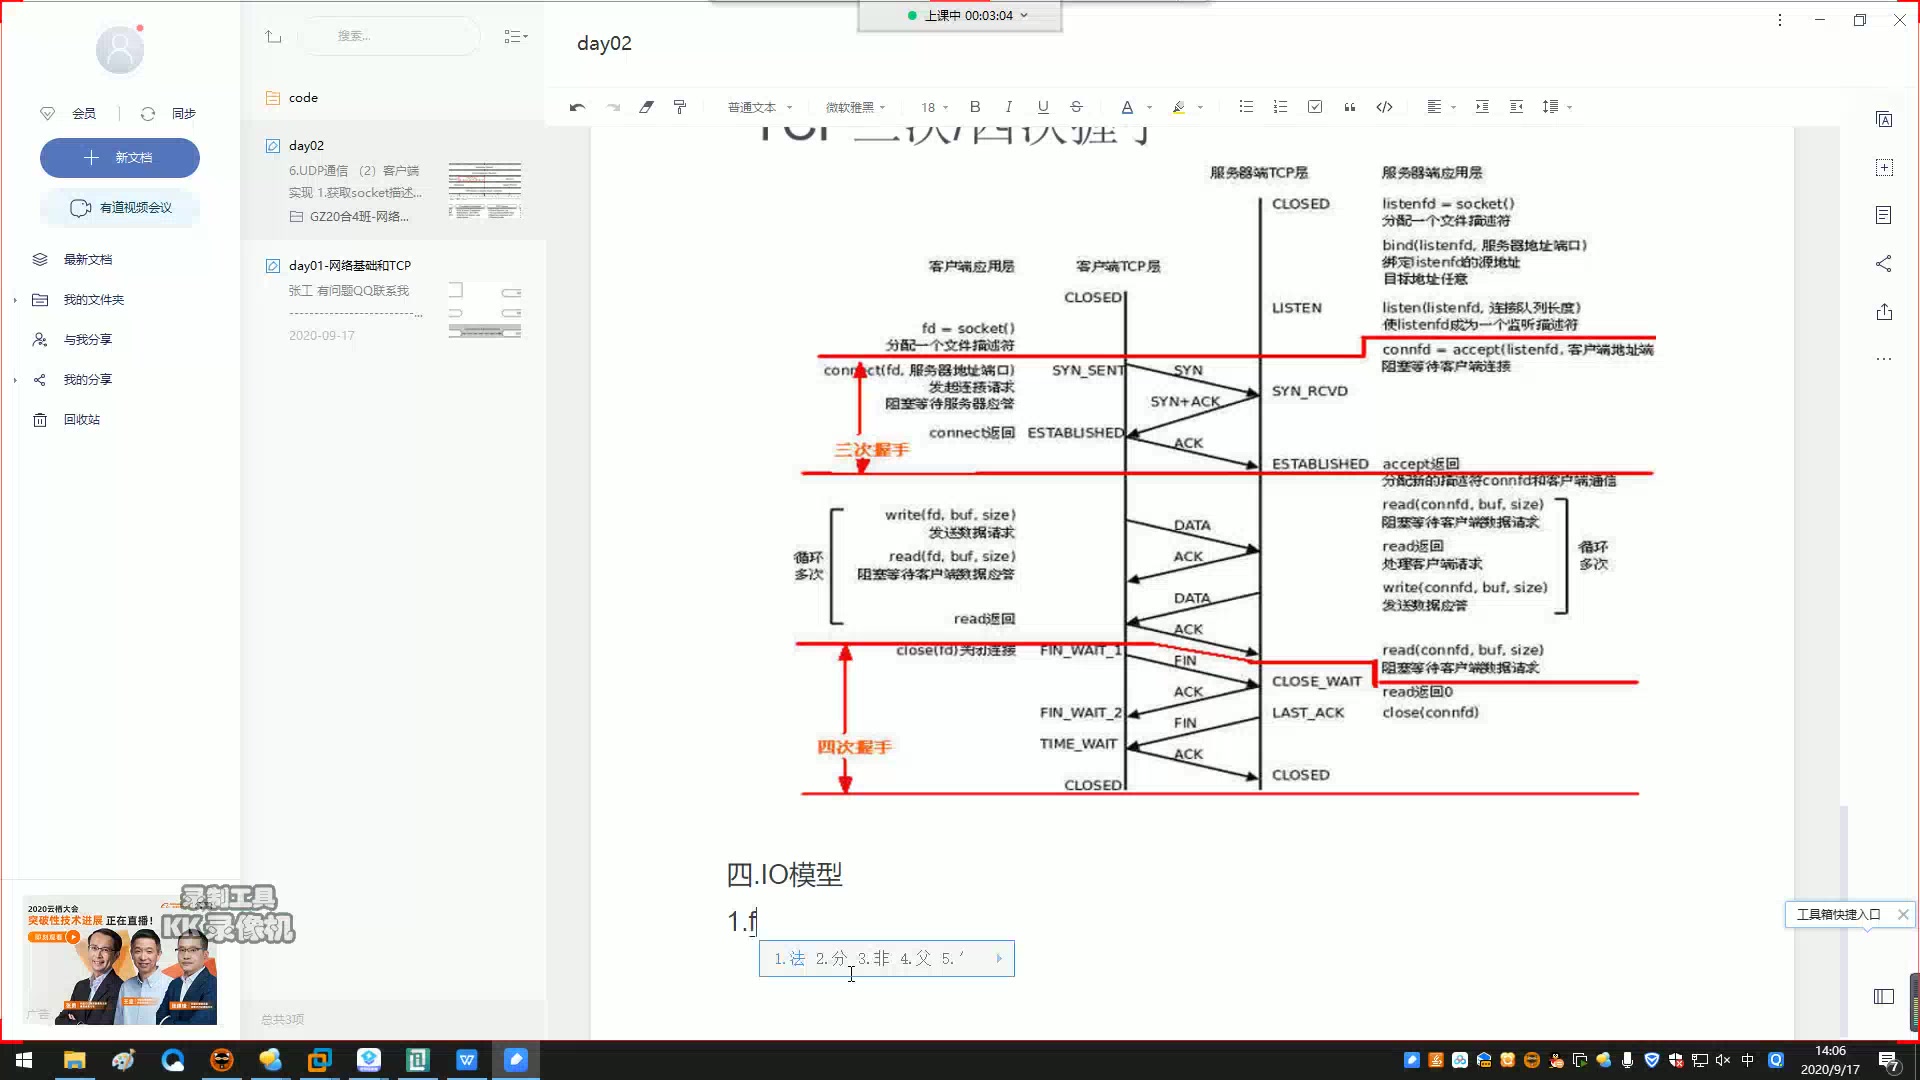
Task: Toggle strikethrough formatting
Action: pos(1076,107)
